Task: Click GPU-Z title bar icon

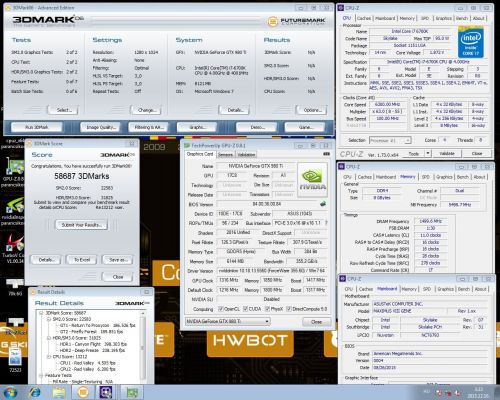Action: [x=187, y=145]
